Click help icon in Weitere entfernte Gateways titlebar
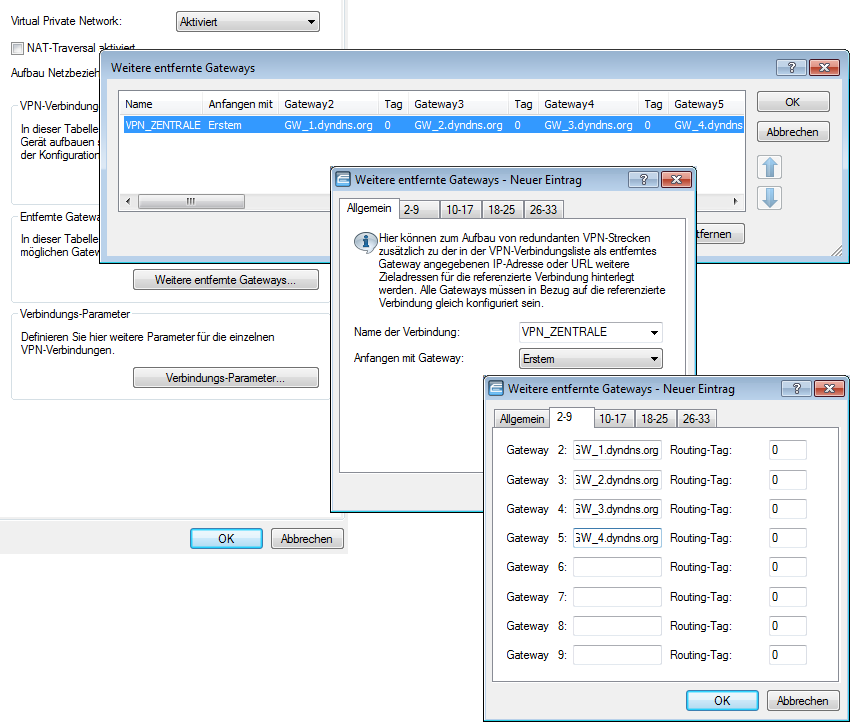The width and height of the screenshot is (850, 722). point(790,67)
